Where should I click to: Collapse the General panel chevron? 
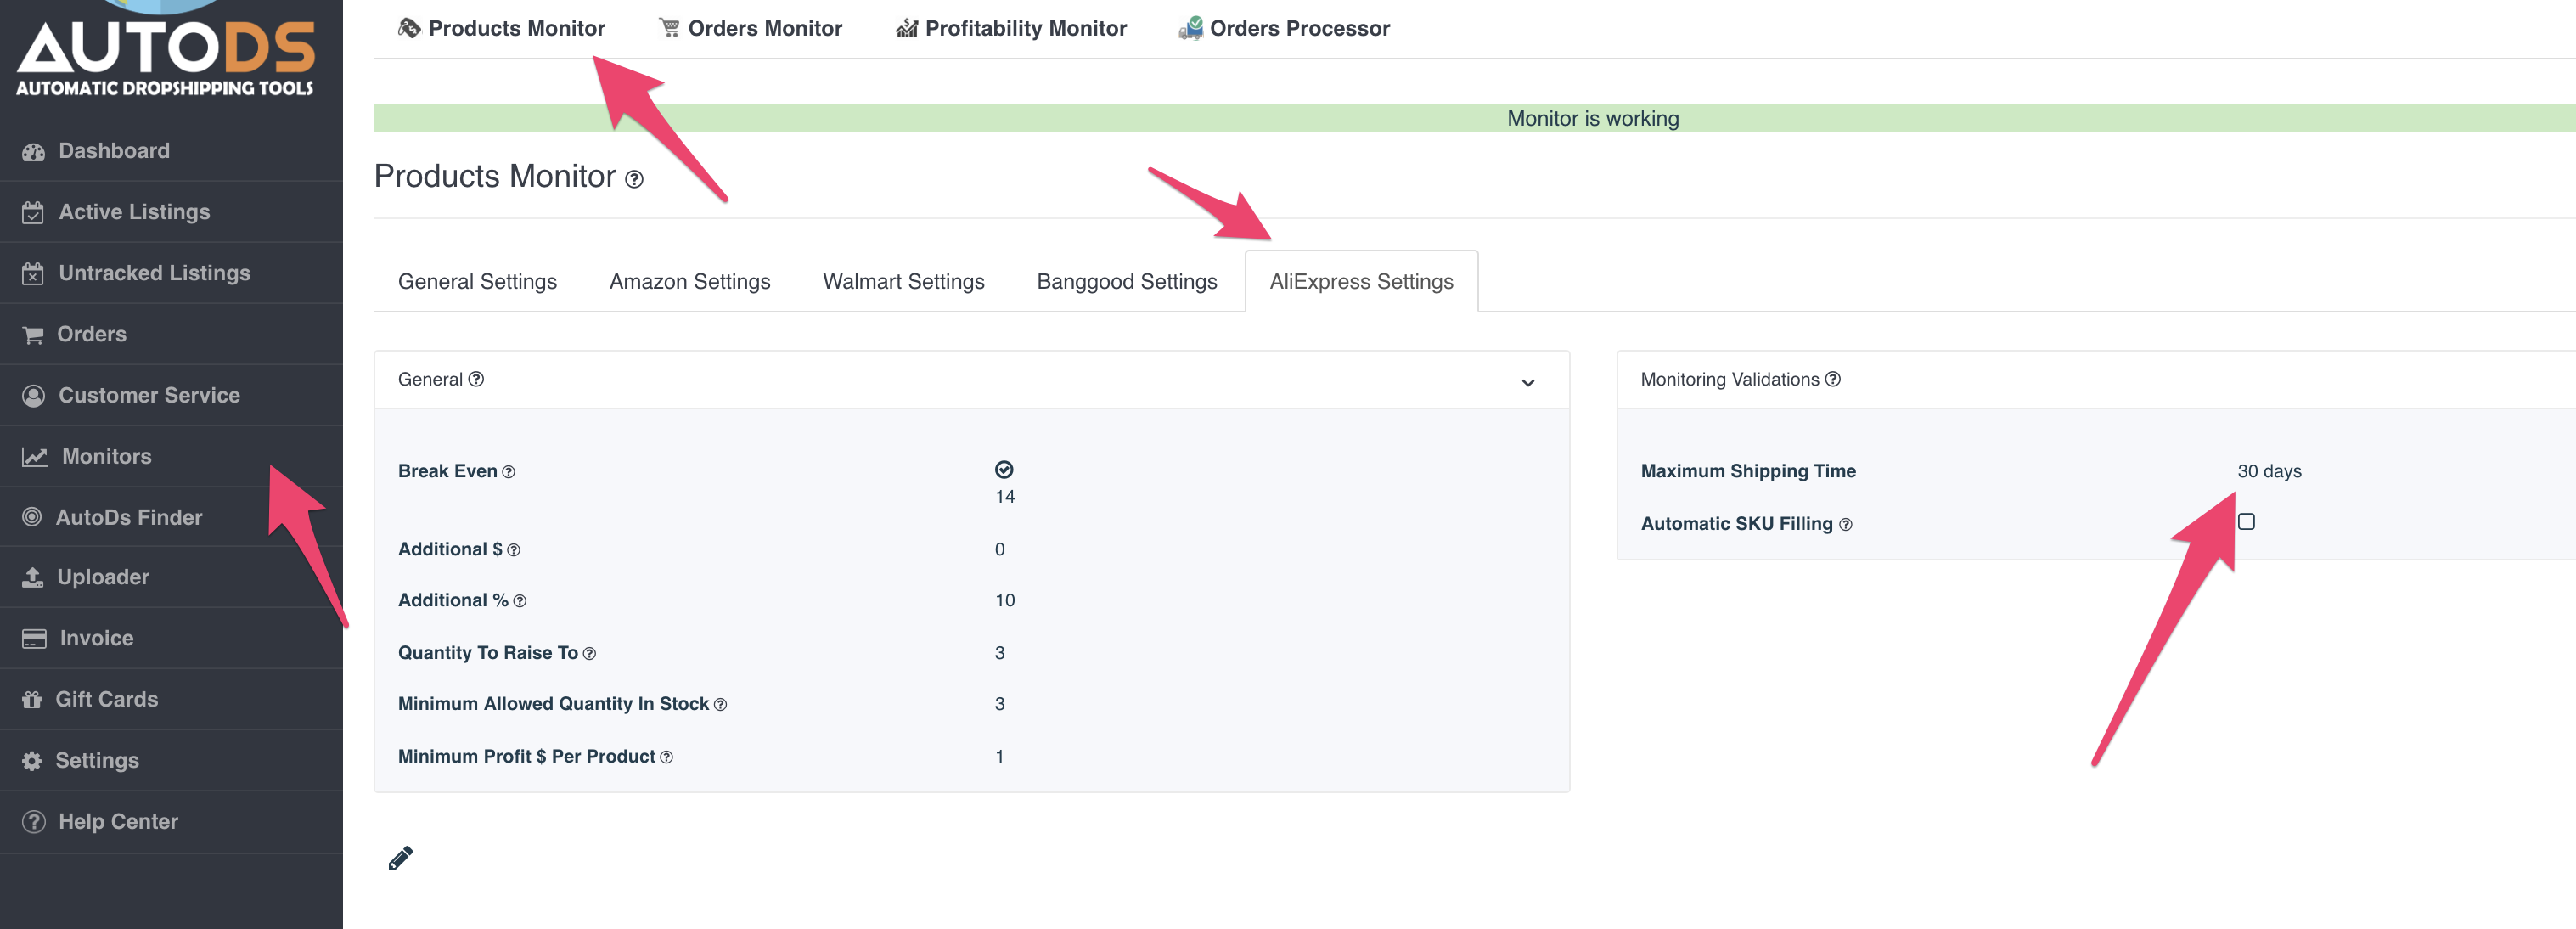coord(1527,383)
